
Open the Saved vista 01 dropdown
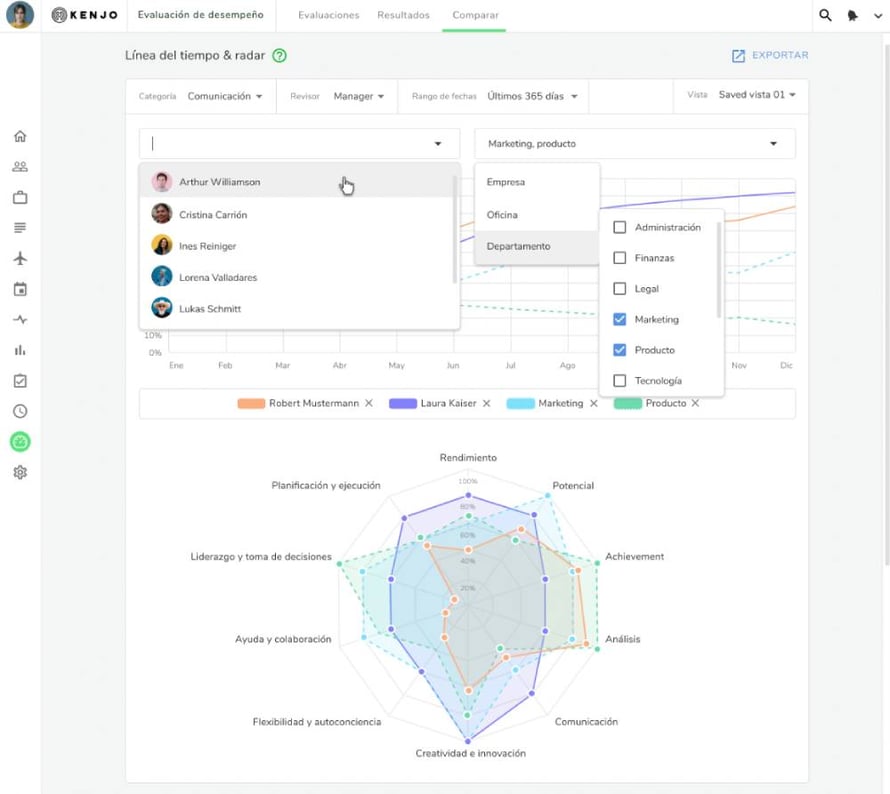[756, 95]
